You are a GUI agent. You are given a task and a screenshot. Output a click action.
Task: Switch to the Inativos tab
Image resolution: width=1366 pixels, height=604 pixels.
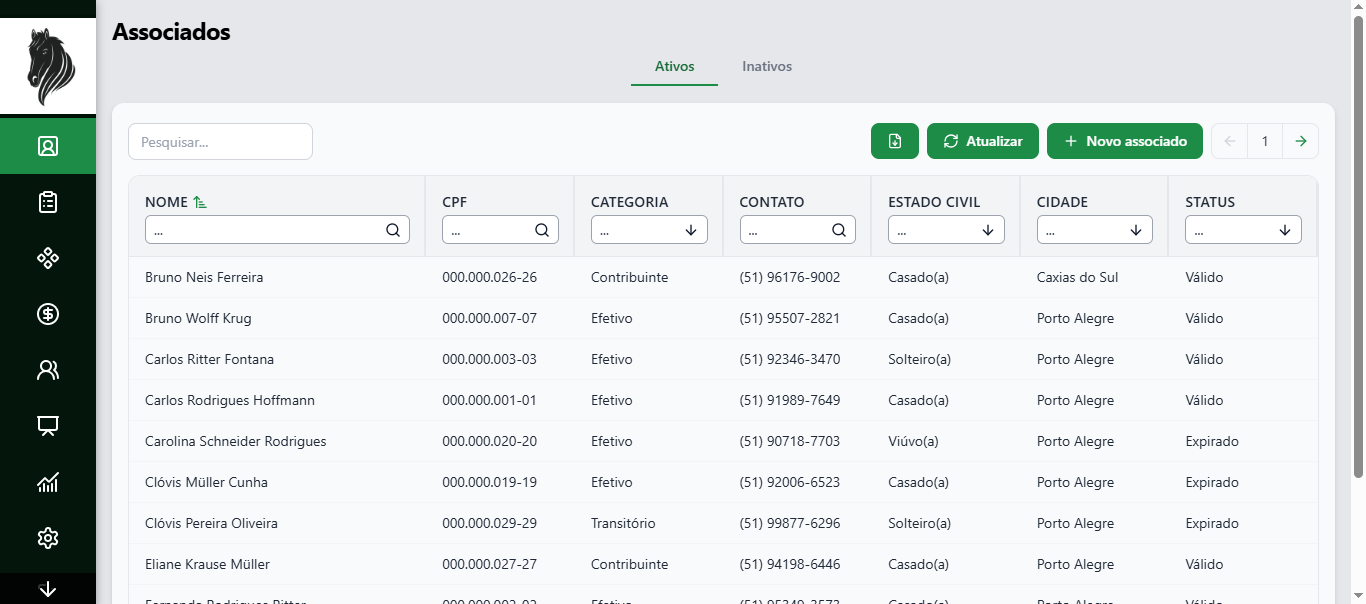click(767, 66)
